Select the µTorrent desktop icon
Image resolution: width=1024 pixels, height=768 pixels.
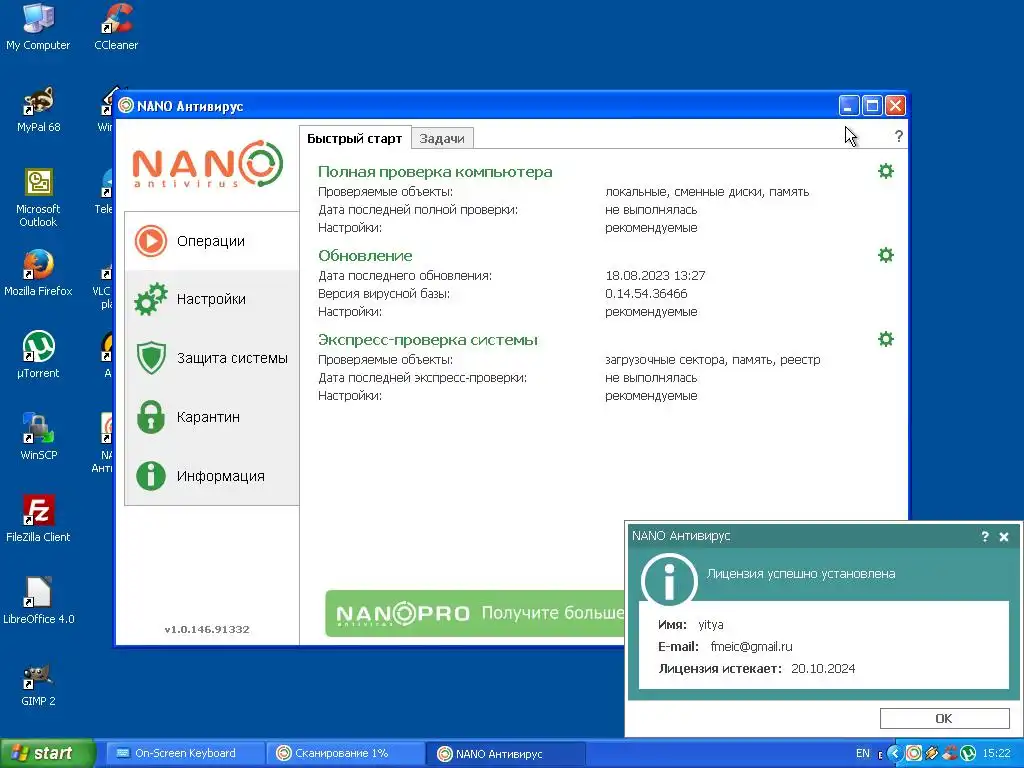tap(38, 355)
